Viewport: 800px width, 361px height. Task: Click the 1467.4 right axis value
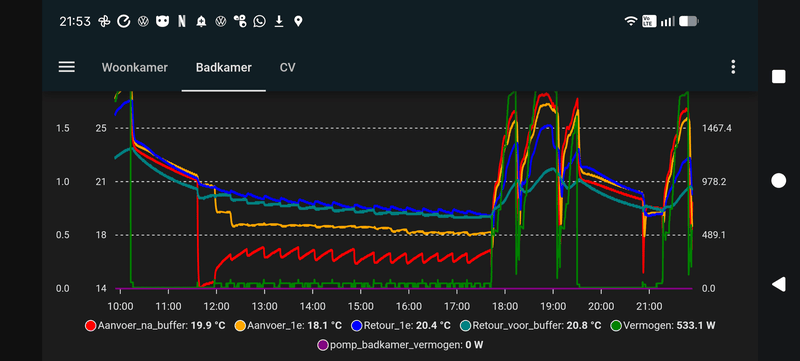click(x=717, y=128)
